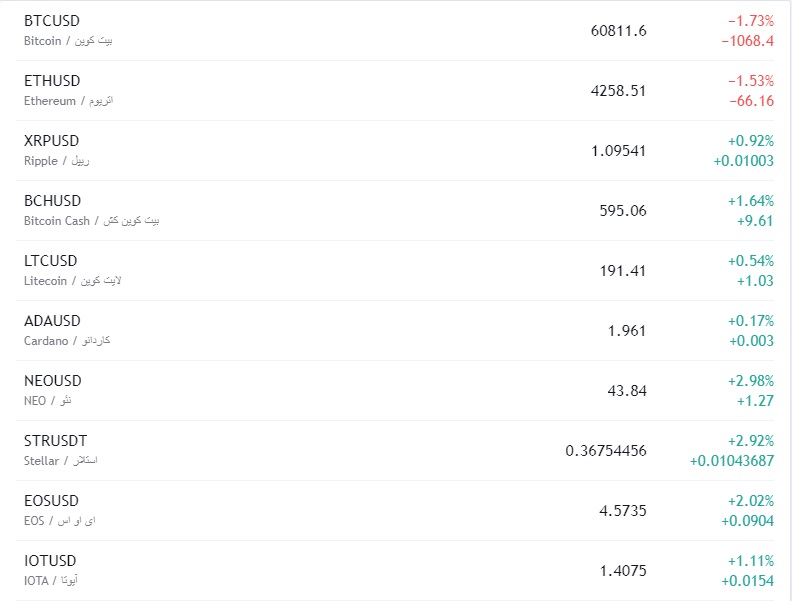Select the NEOUSD ticker

click(52, 381)
